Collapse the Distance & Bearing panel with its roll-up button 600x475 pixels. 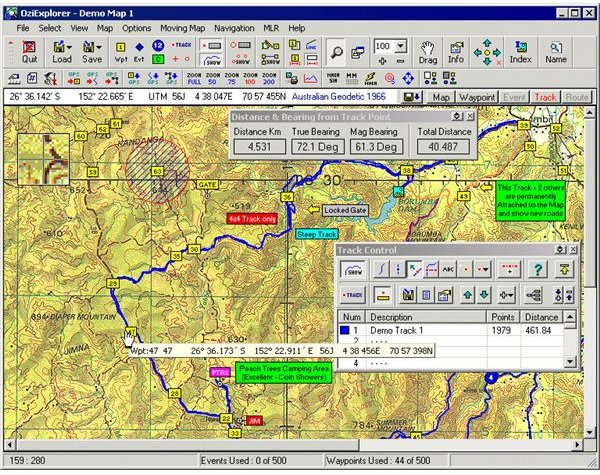457,116
